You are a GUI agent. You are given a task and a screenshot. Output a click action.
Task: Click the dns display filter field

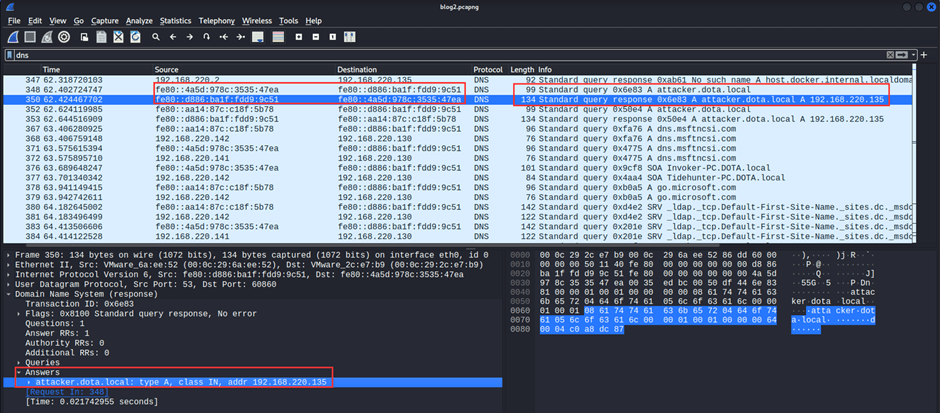450,55
